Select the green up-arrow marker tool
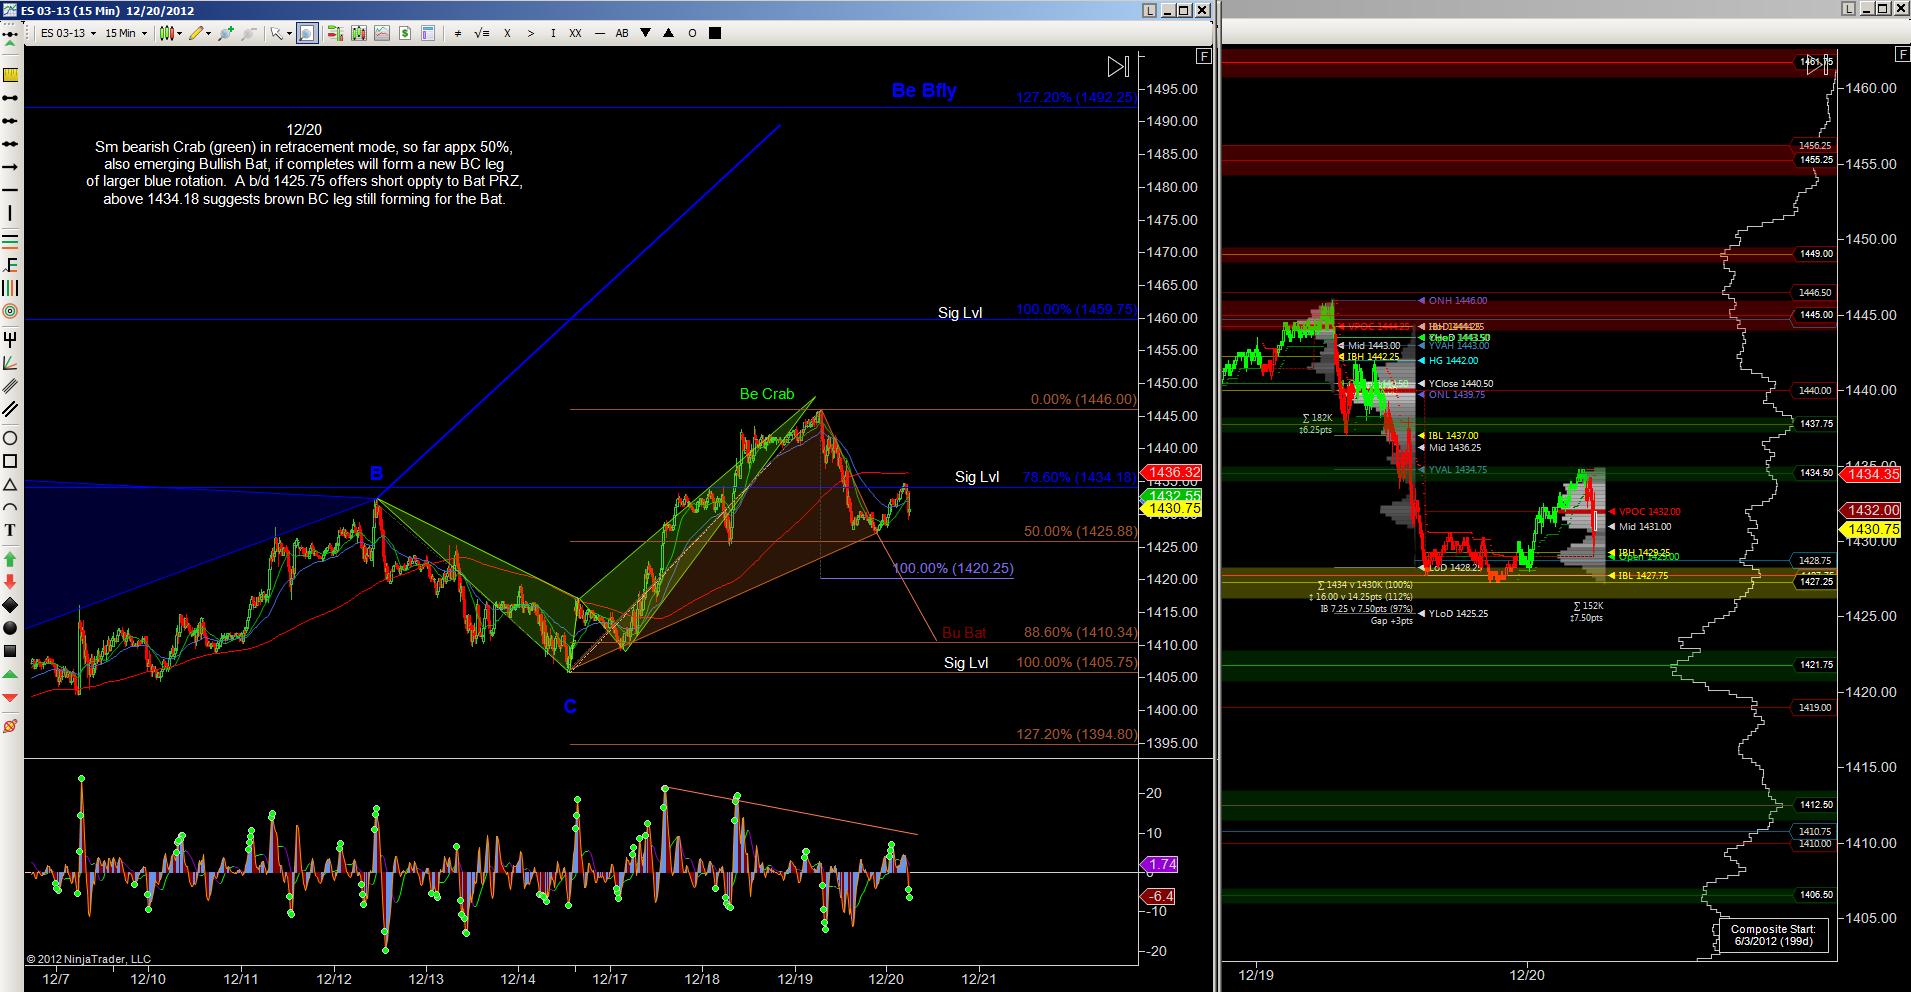This screenshot has width=1911, height=992. (10, 559)
